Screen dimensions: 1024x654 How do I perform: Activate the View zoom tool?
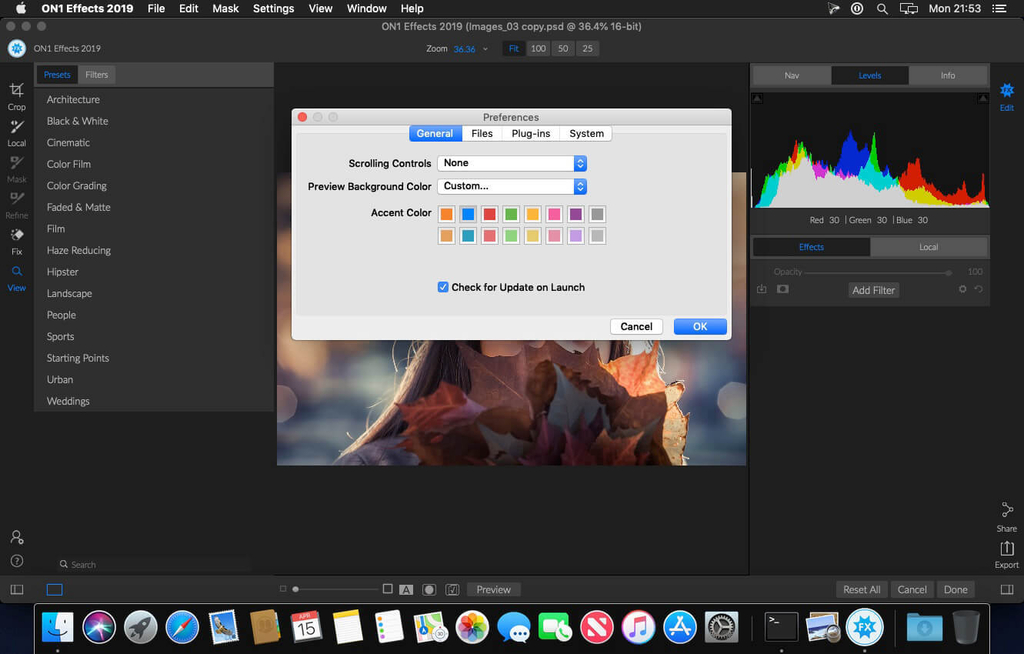click(16, 276)
